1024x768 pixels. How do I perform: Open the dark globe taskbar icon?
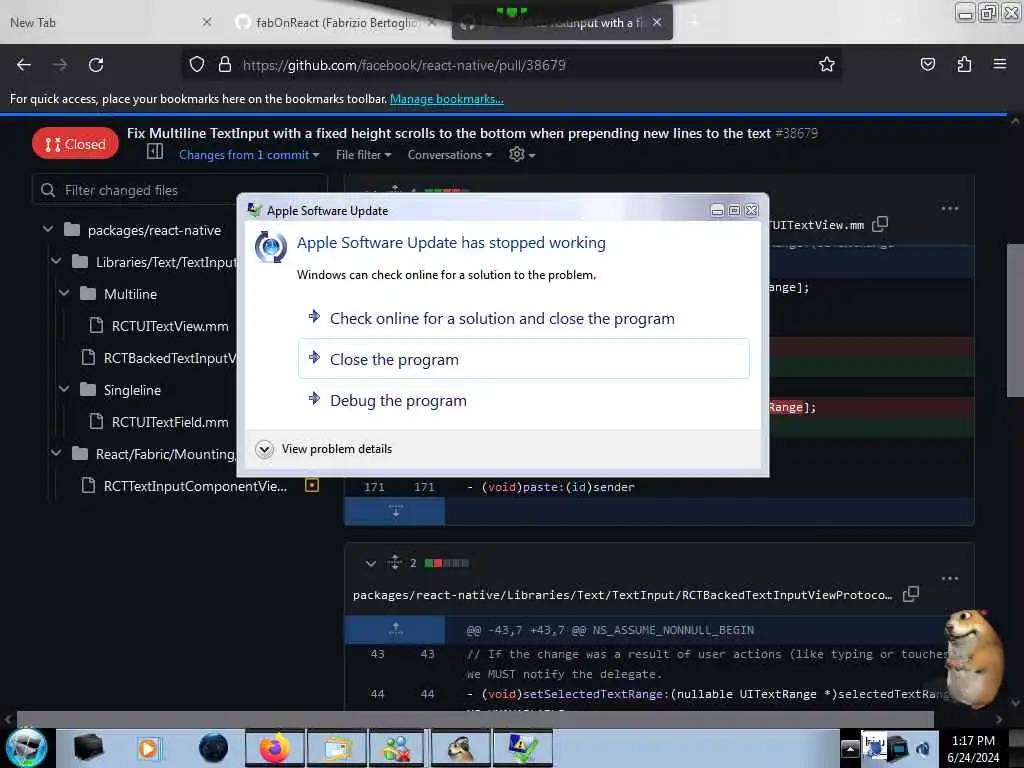click(214, 748)
